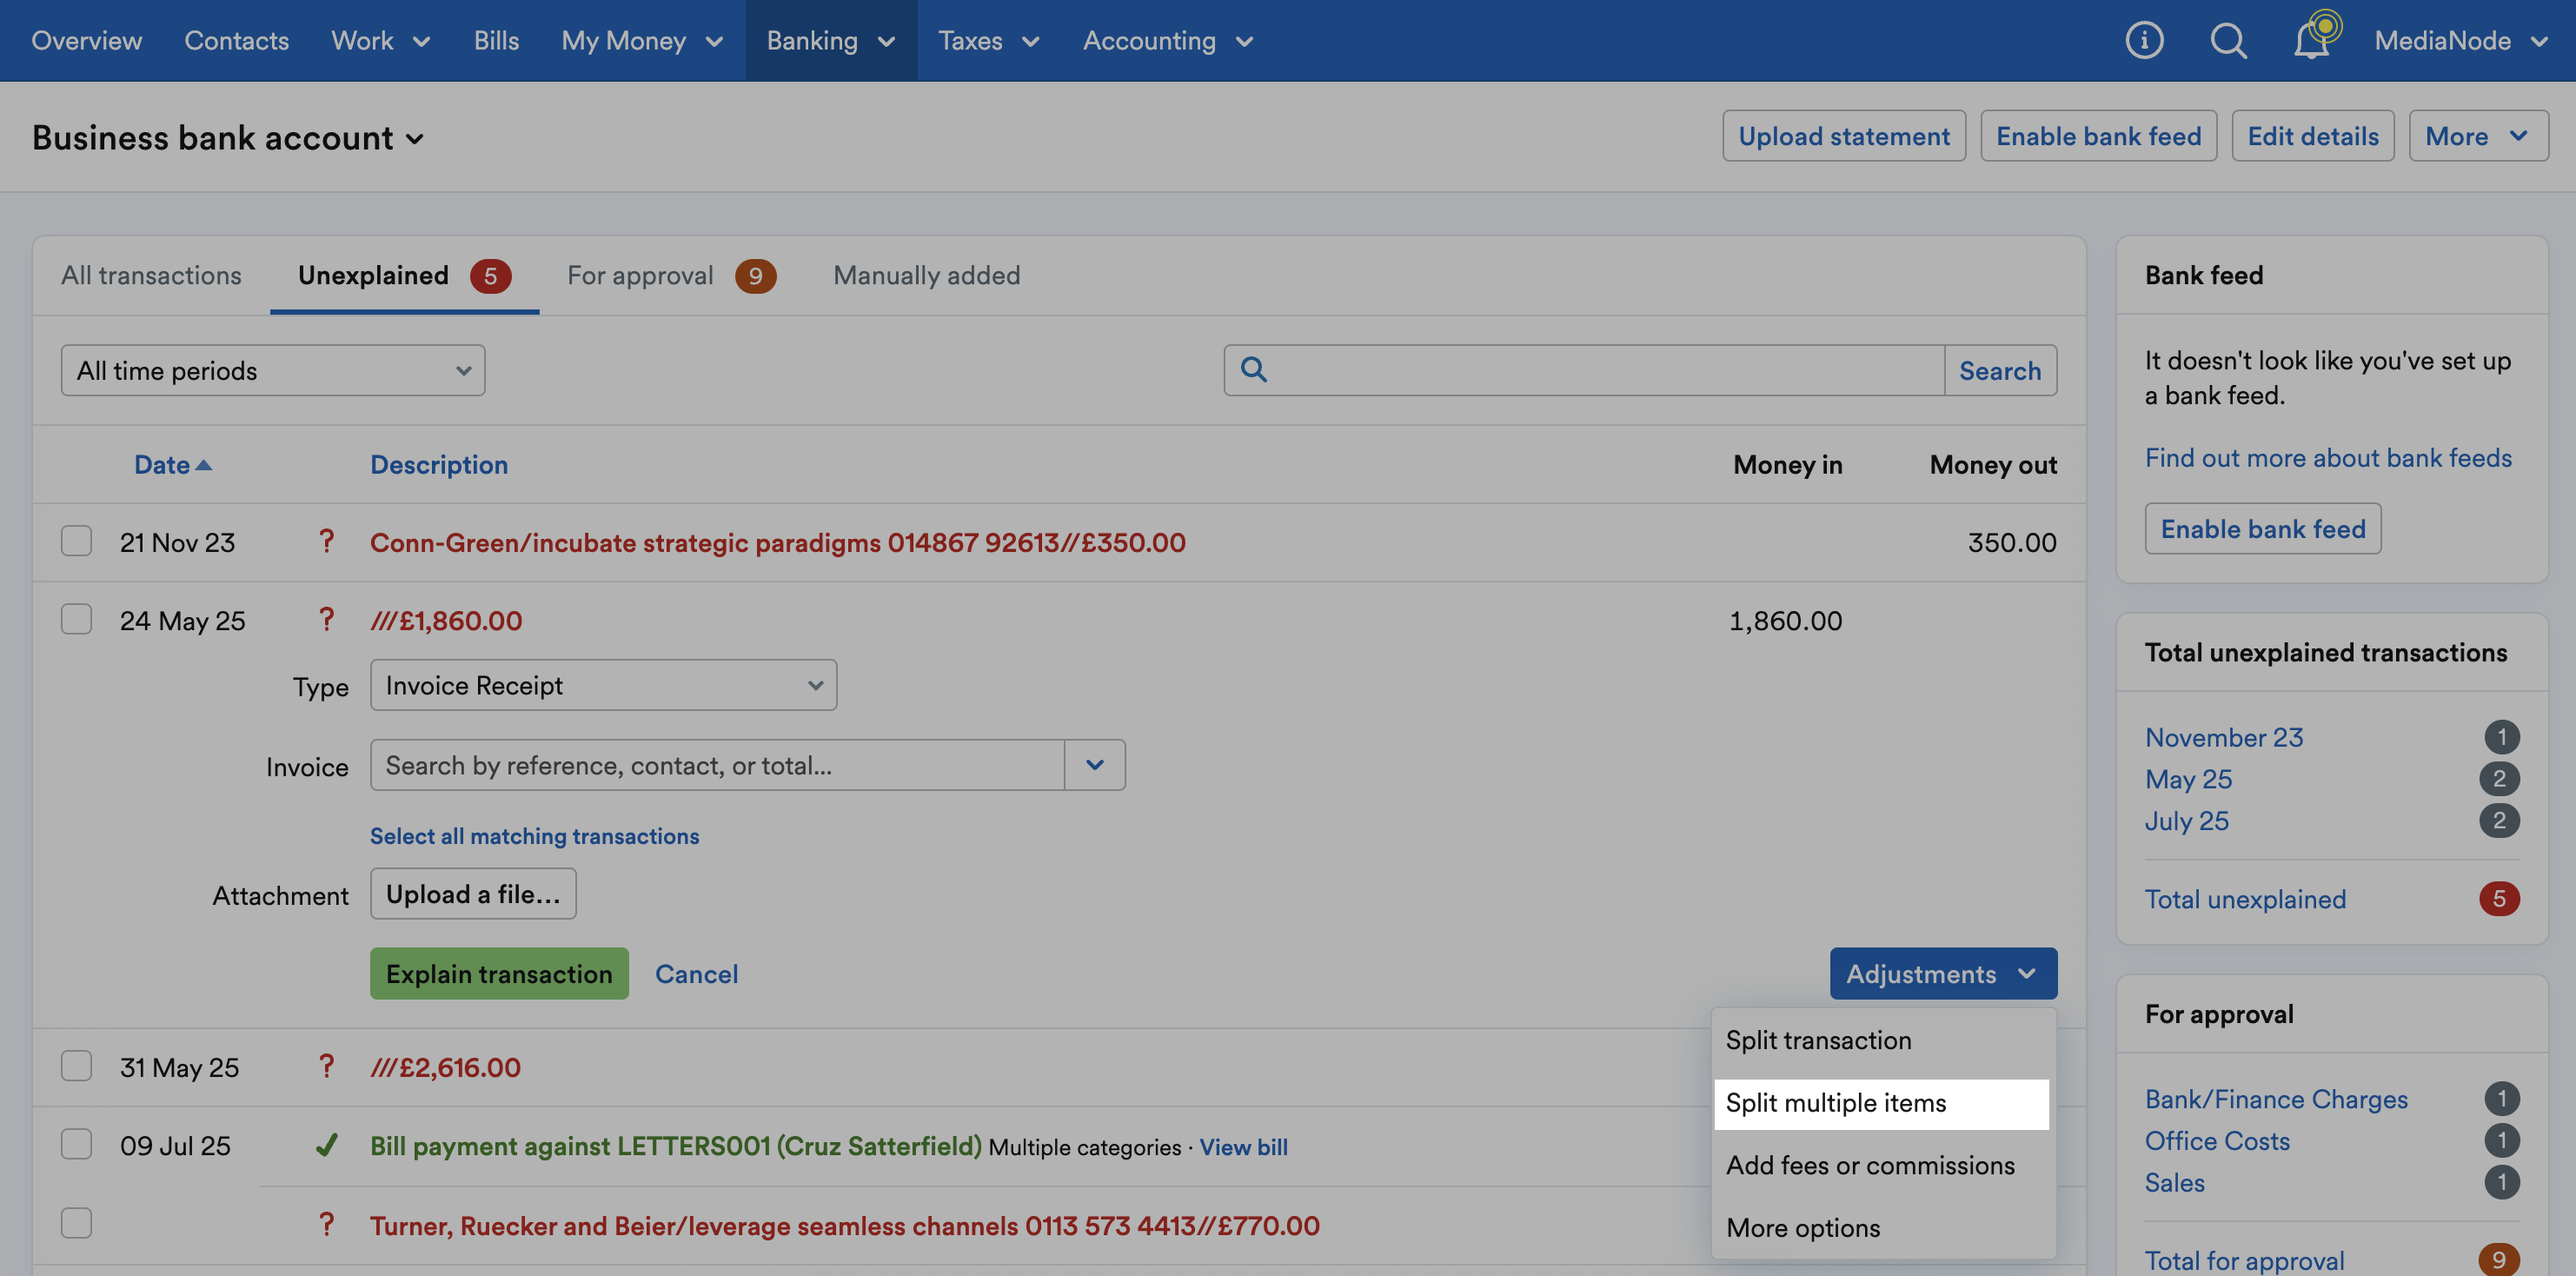Tick checkbox for 31 May 25 transaction
This screenshot has width=2576, height=1276.
(x=76, y=1065)
